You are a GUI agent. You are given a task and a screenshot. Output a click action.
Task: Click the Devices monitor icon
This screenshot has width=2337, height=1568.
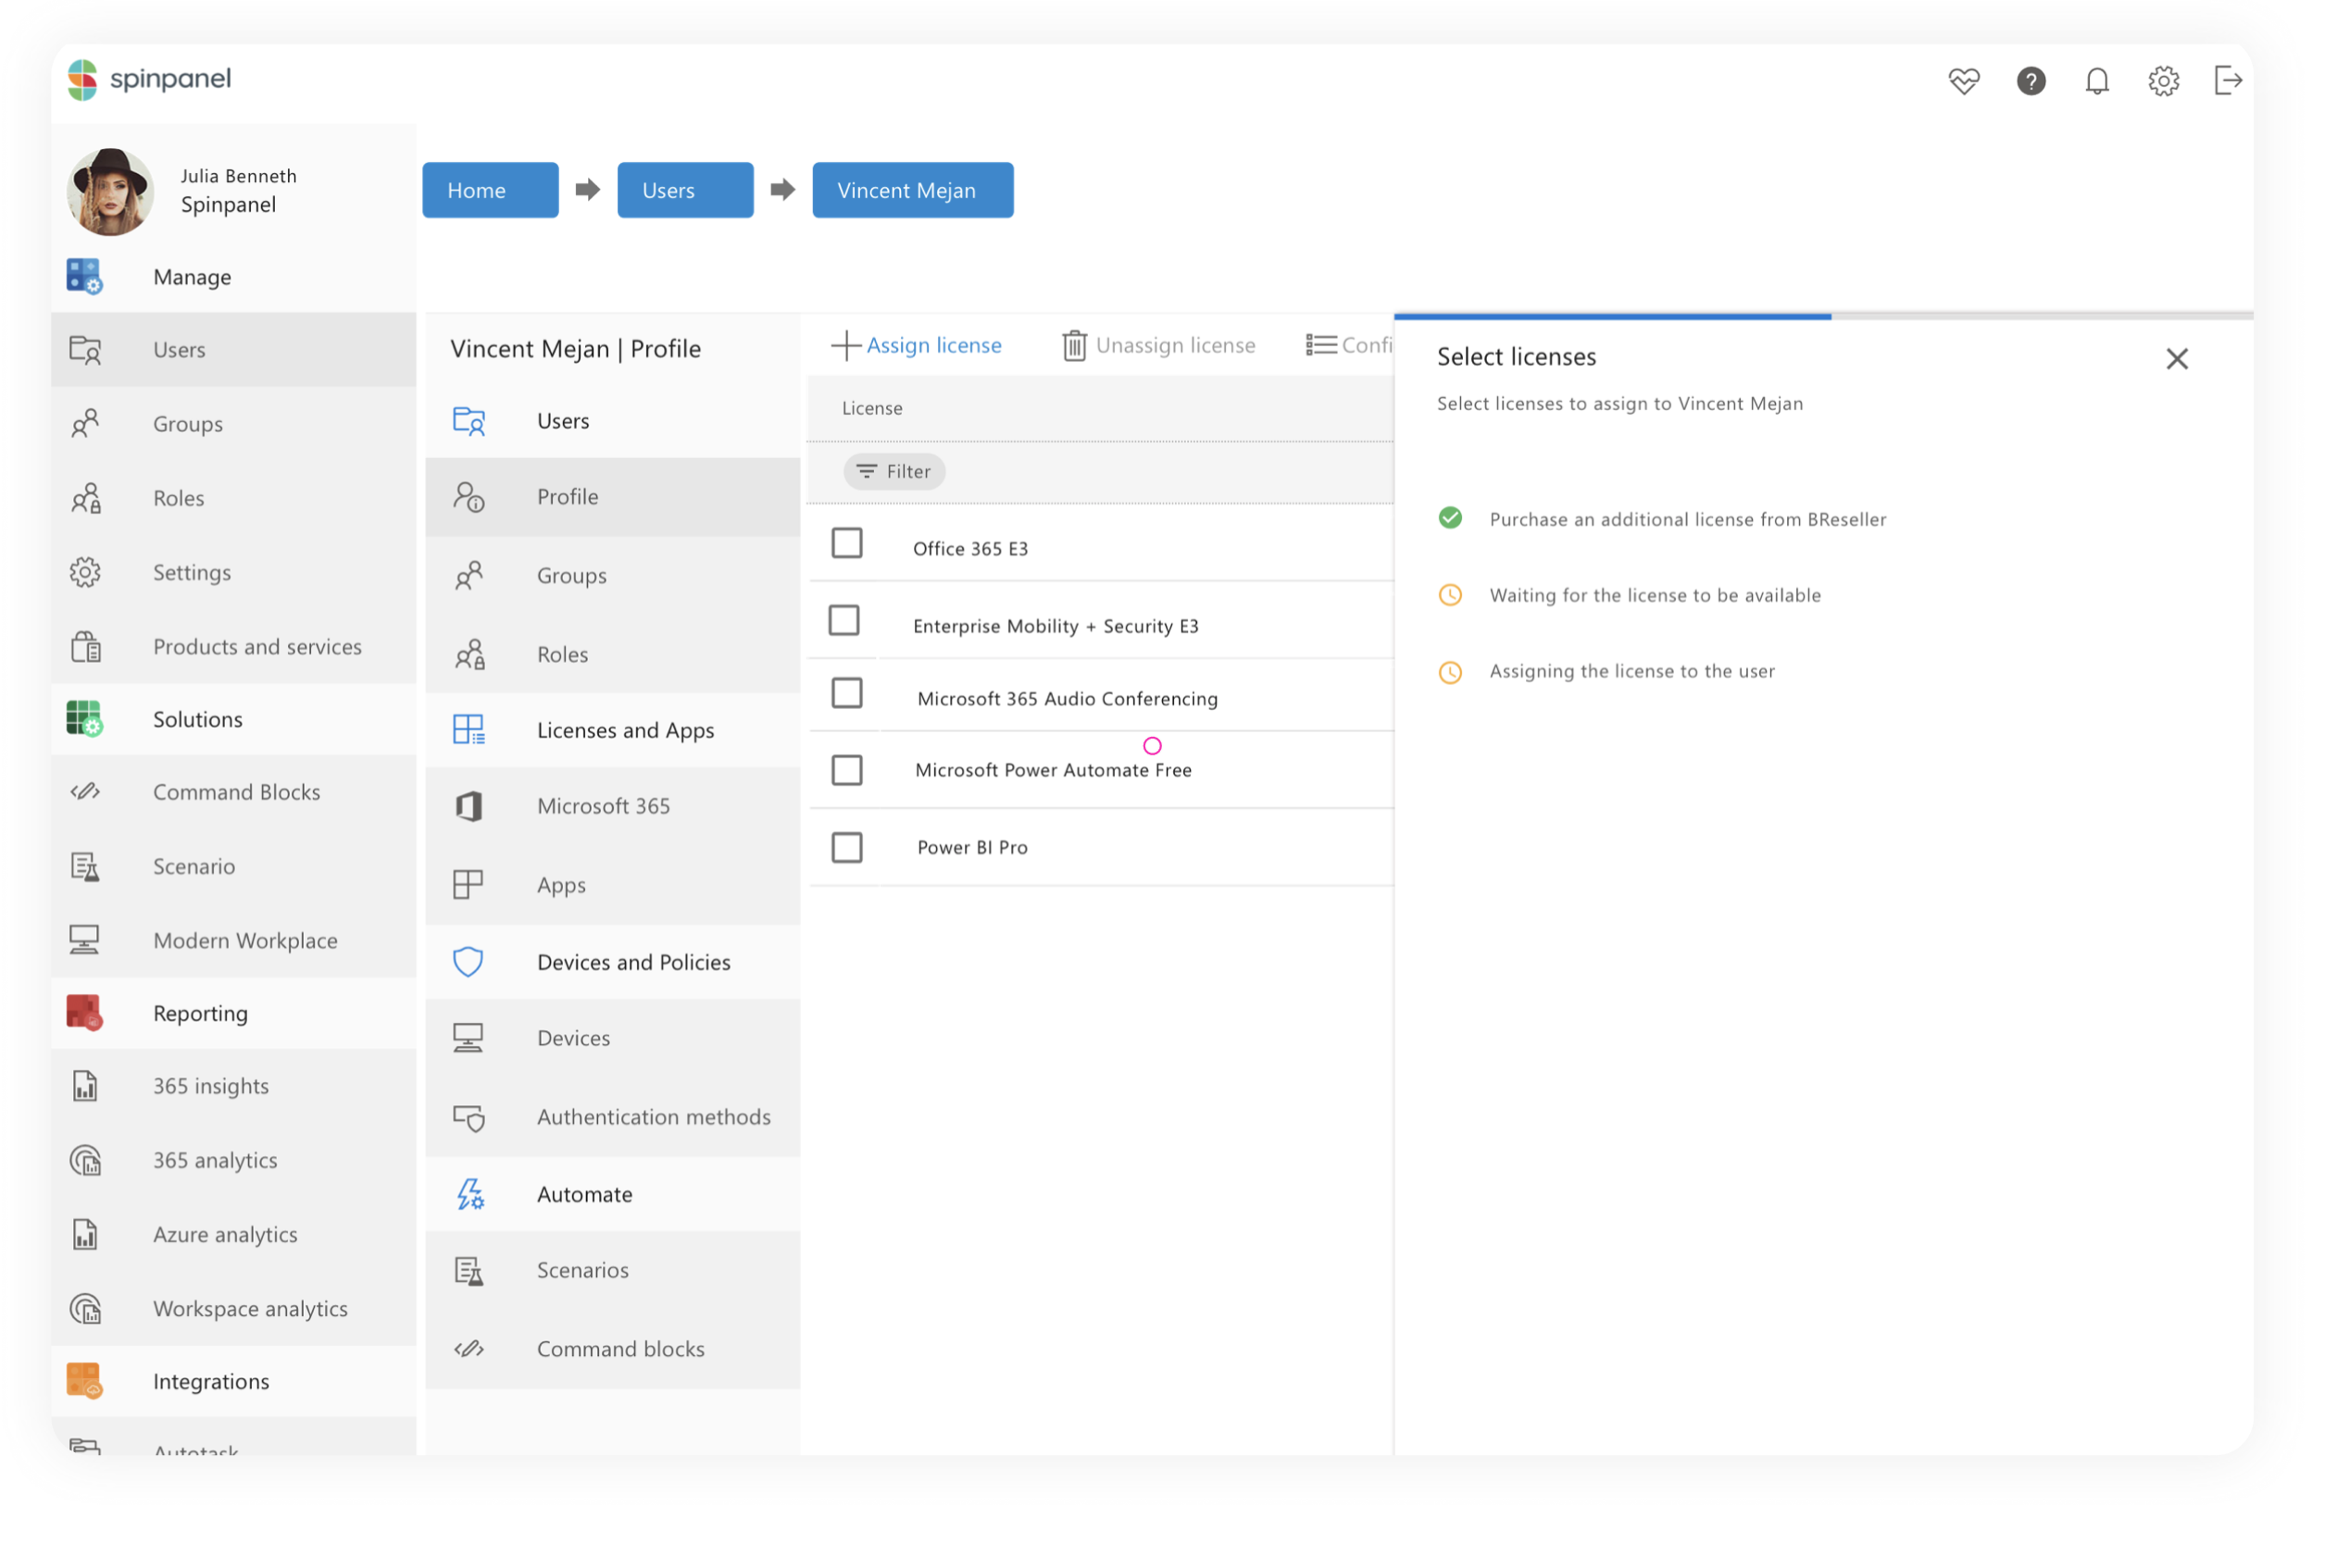[x=467, y=1037]
